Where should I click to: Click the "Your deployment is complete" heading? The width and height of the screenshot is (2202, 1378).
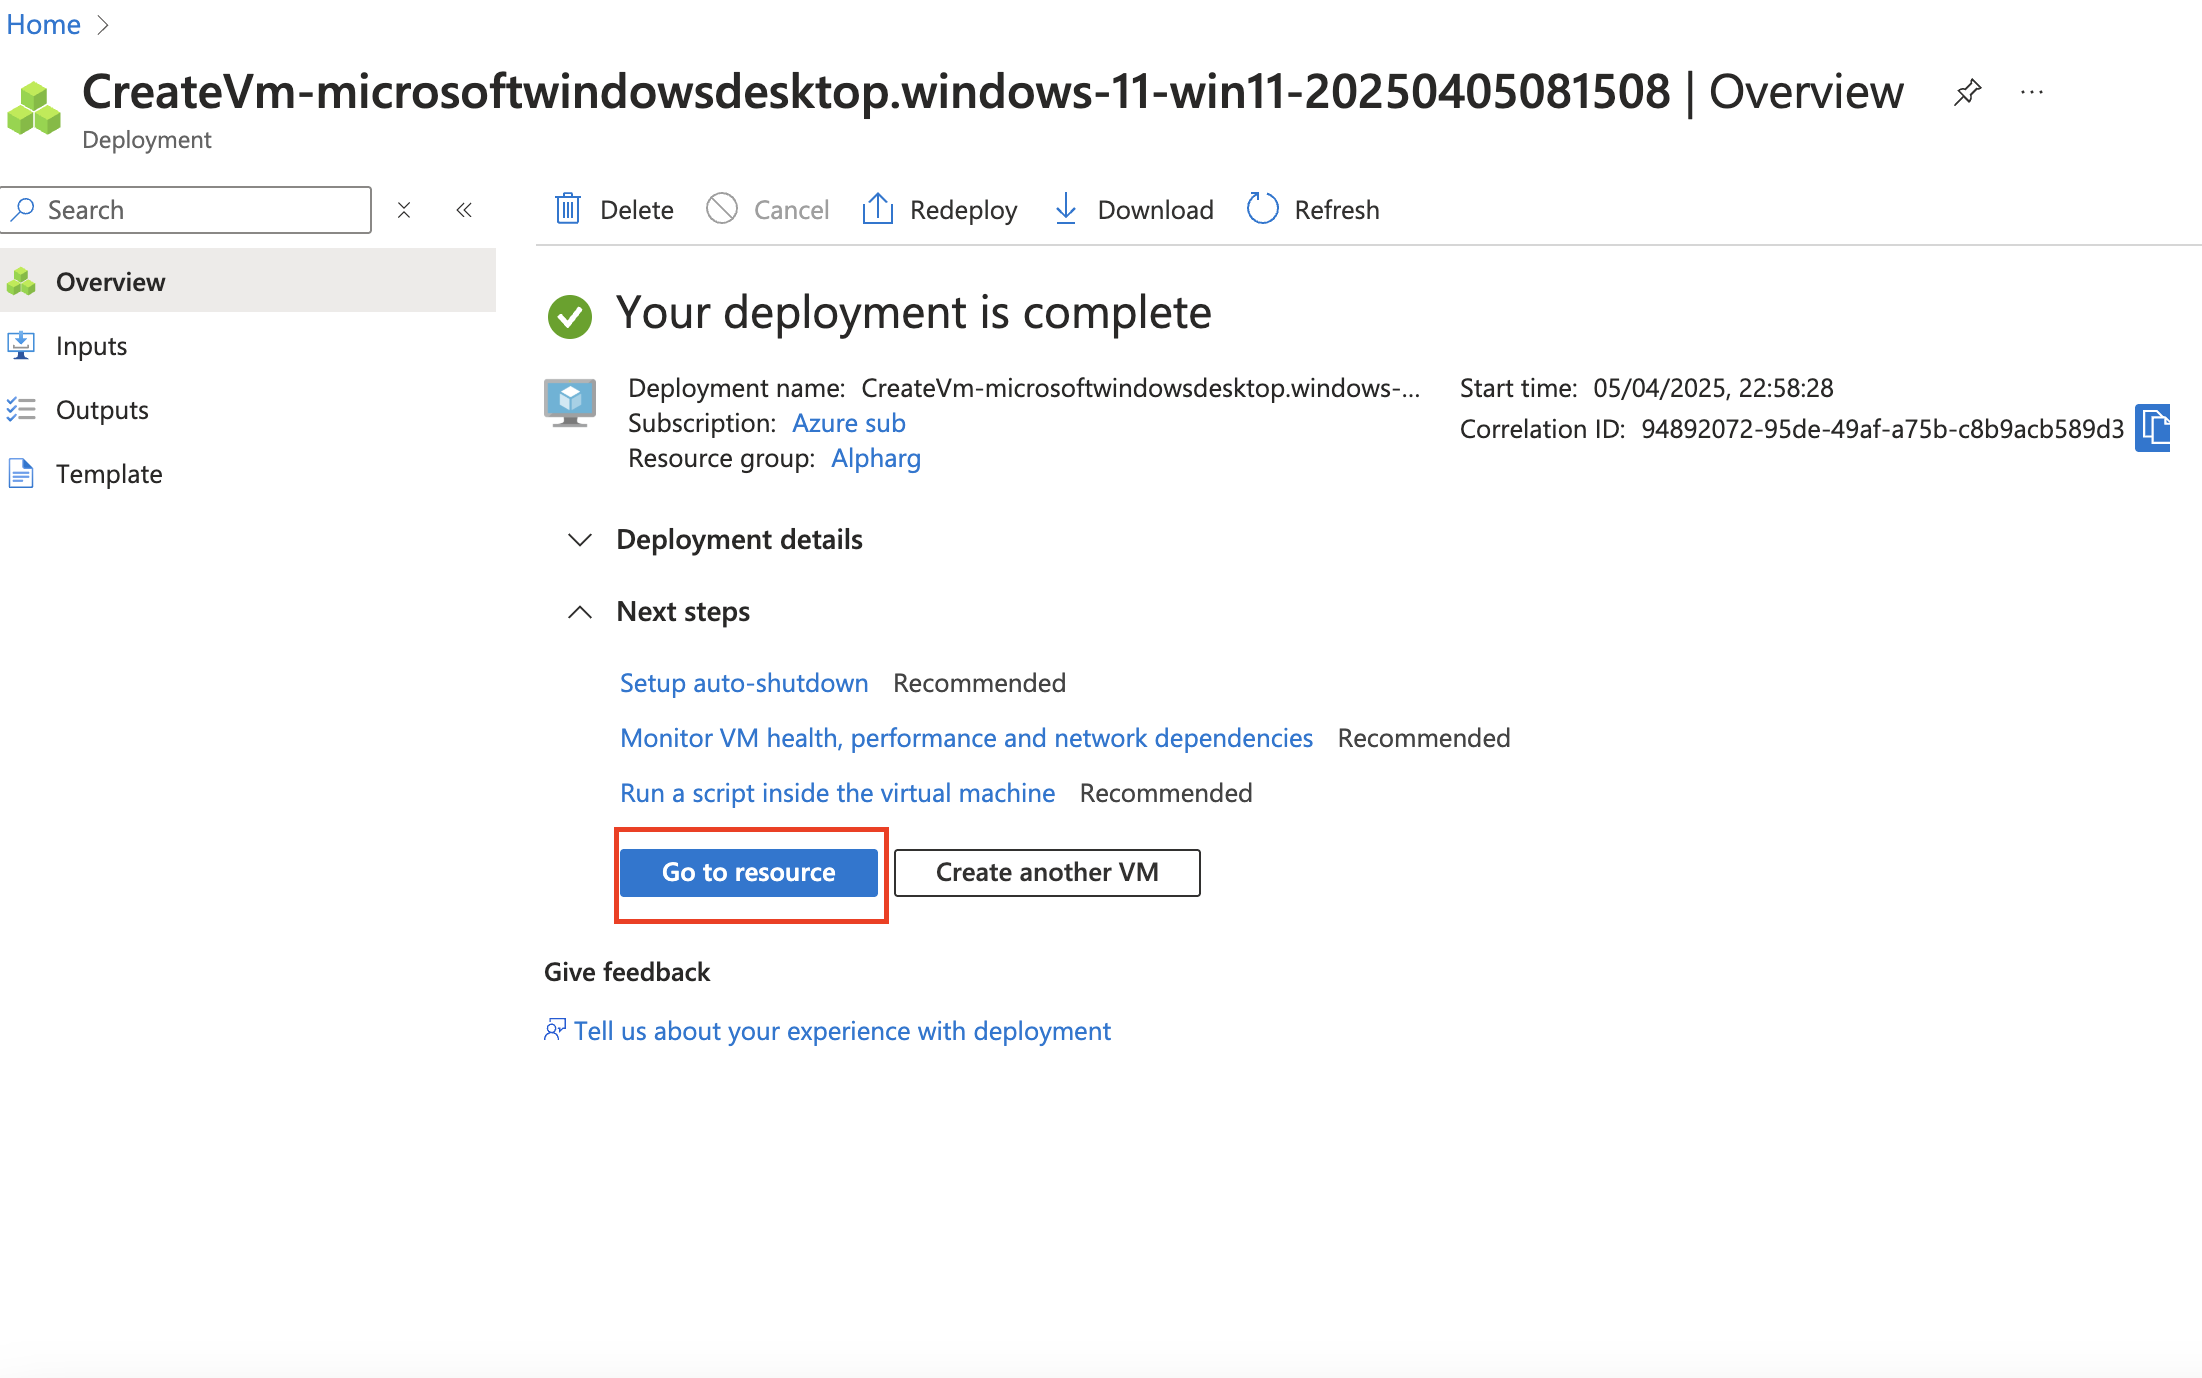[913, 313]
